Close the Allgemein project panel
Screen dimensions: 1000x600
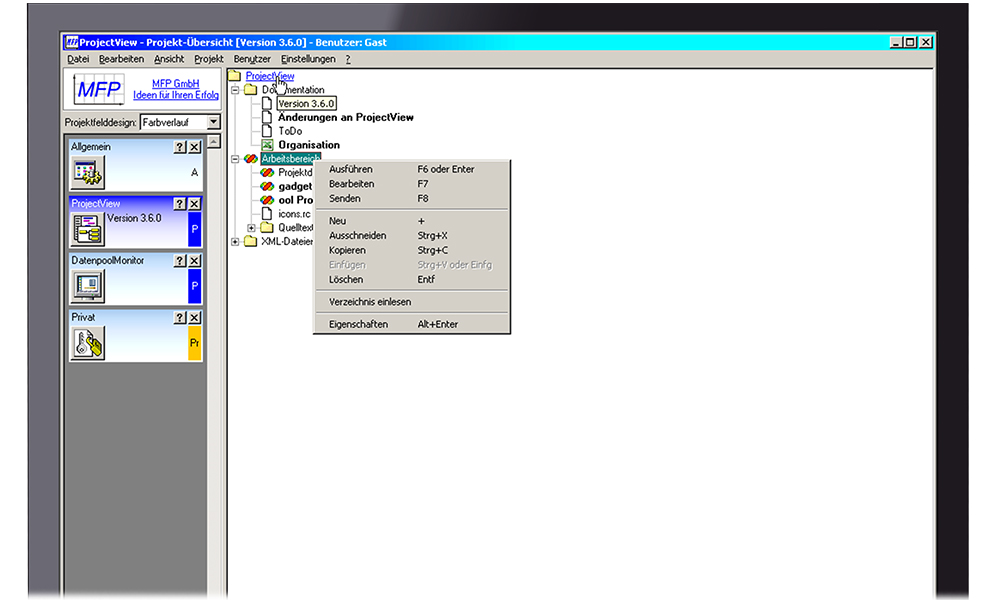[x=195, y=147]
